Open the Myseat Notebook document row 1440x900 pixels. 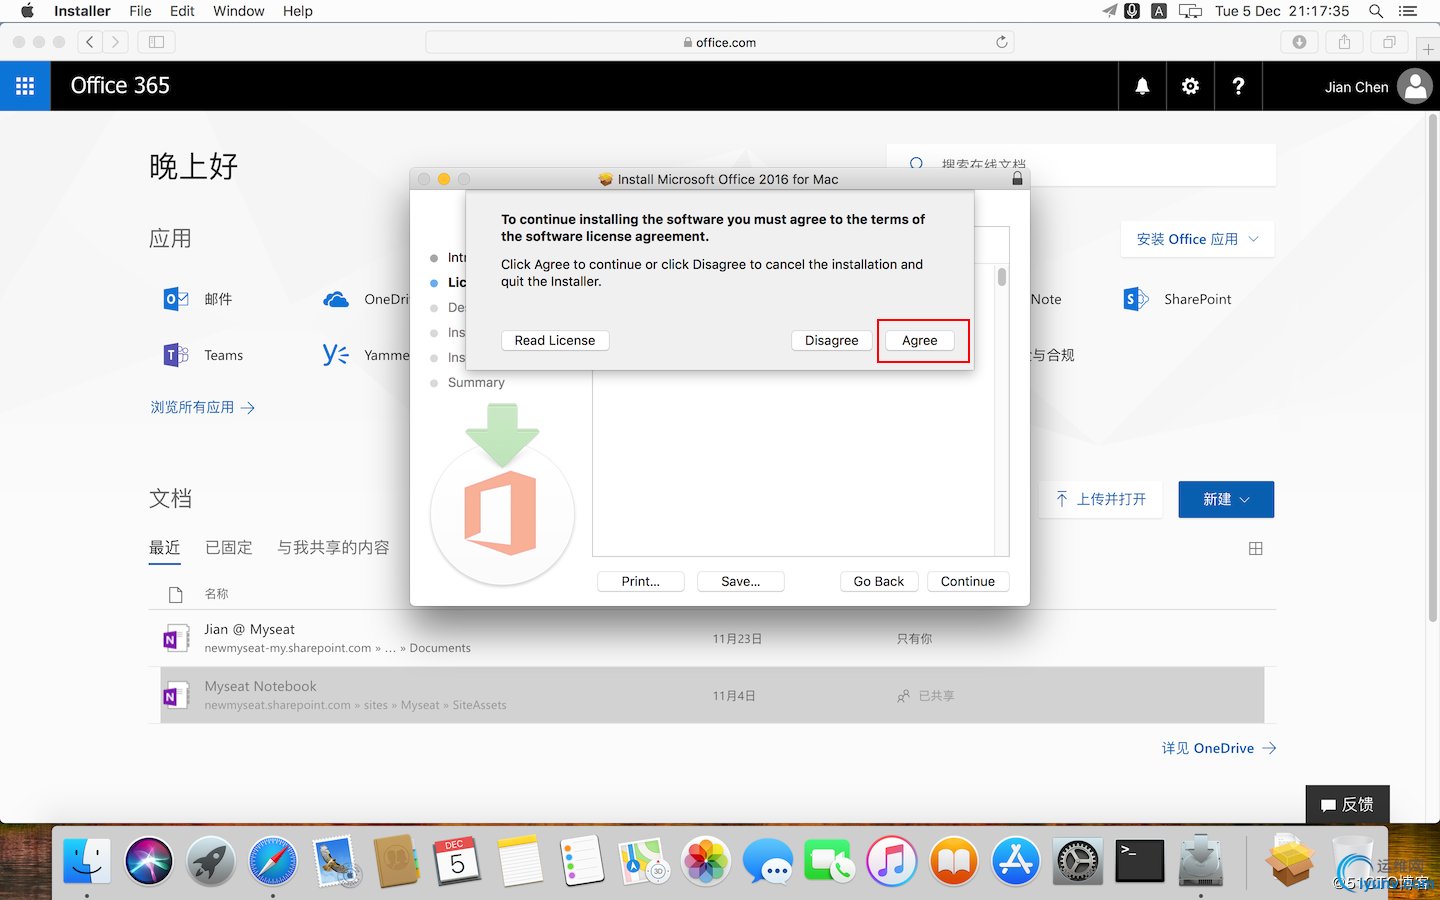tap(712, 695)
